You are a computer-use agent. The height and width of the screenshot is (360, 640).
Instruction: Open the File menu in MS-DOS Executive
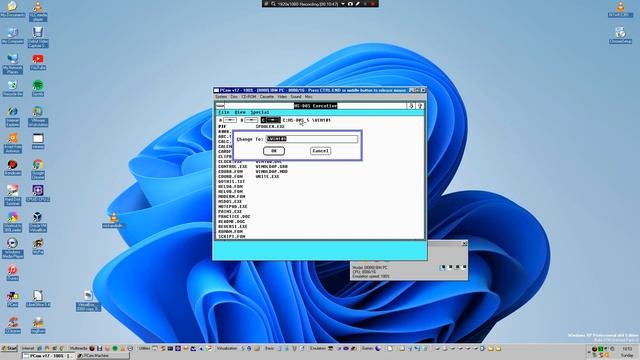point(224,112)
